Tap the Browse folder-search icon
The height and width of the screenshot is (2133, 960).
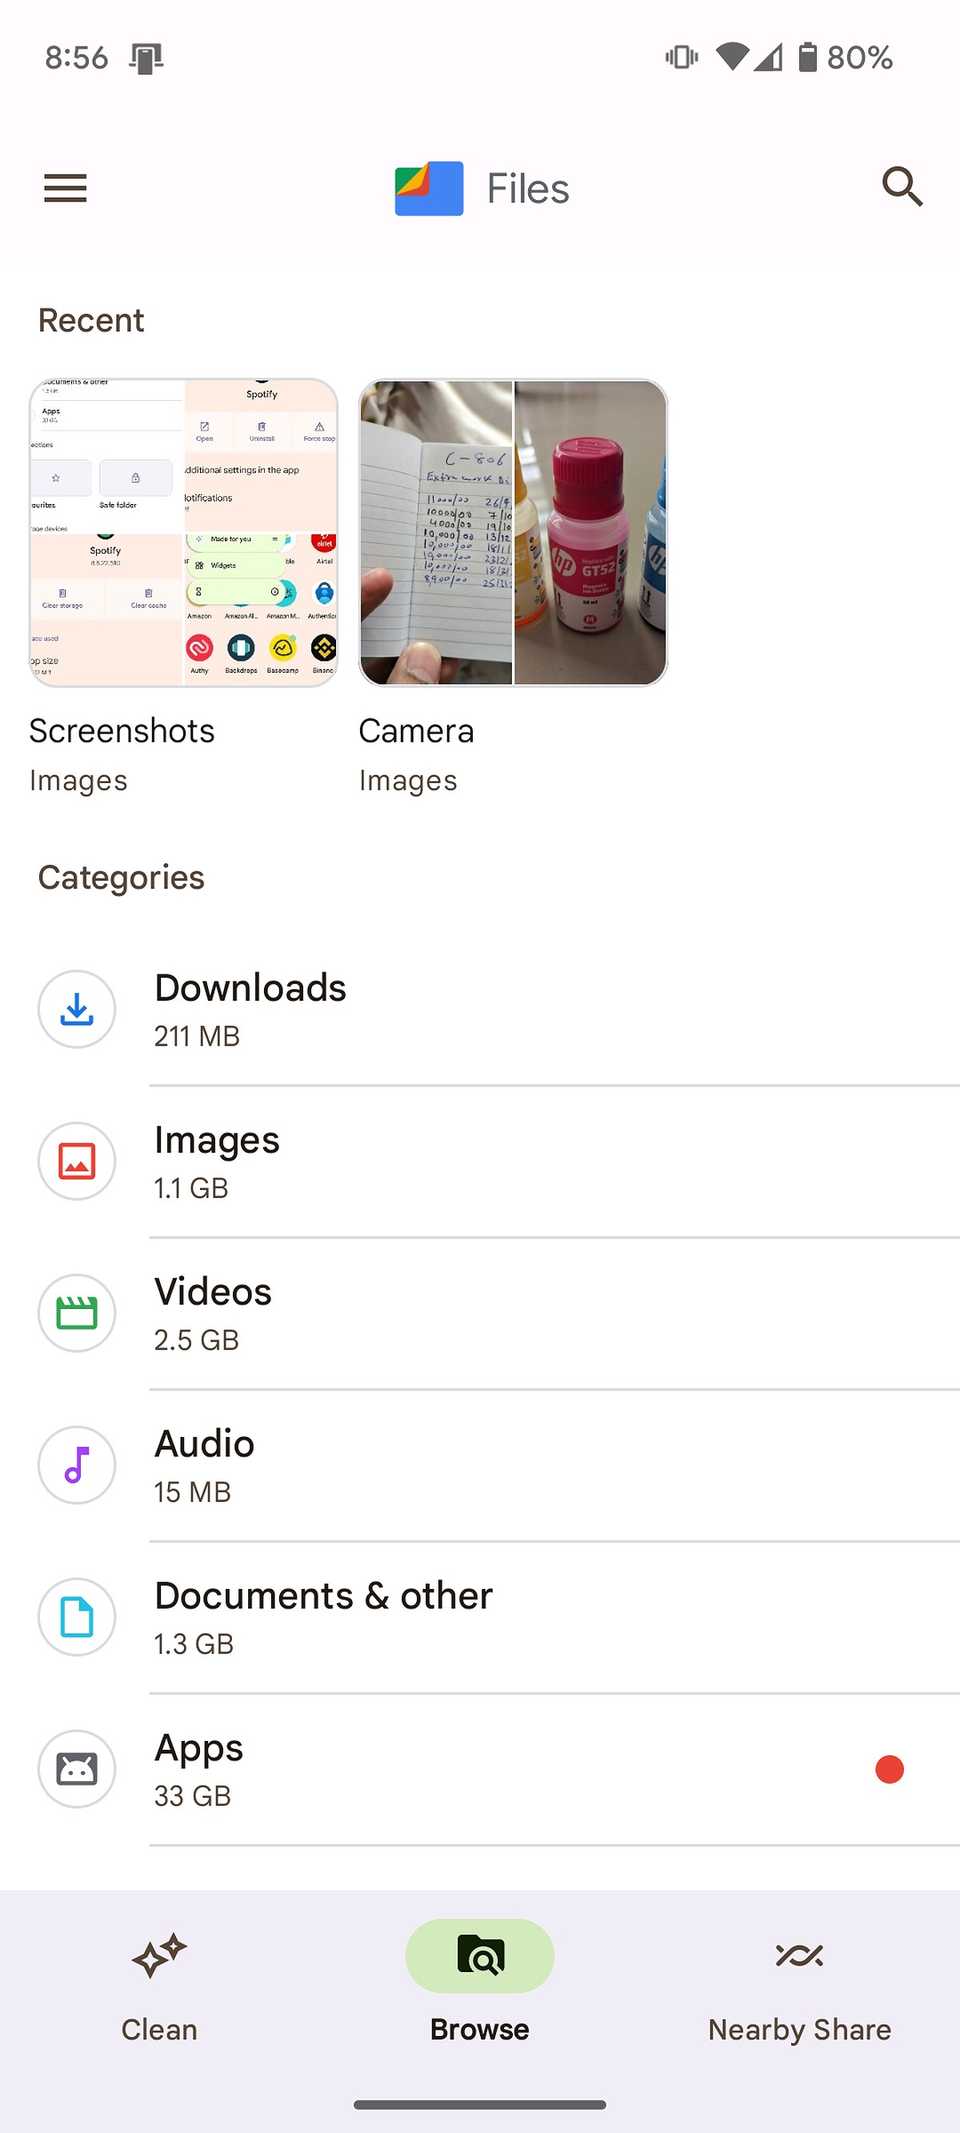[x=480, y=1956]
